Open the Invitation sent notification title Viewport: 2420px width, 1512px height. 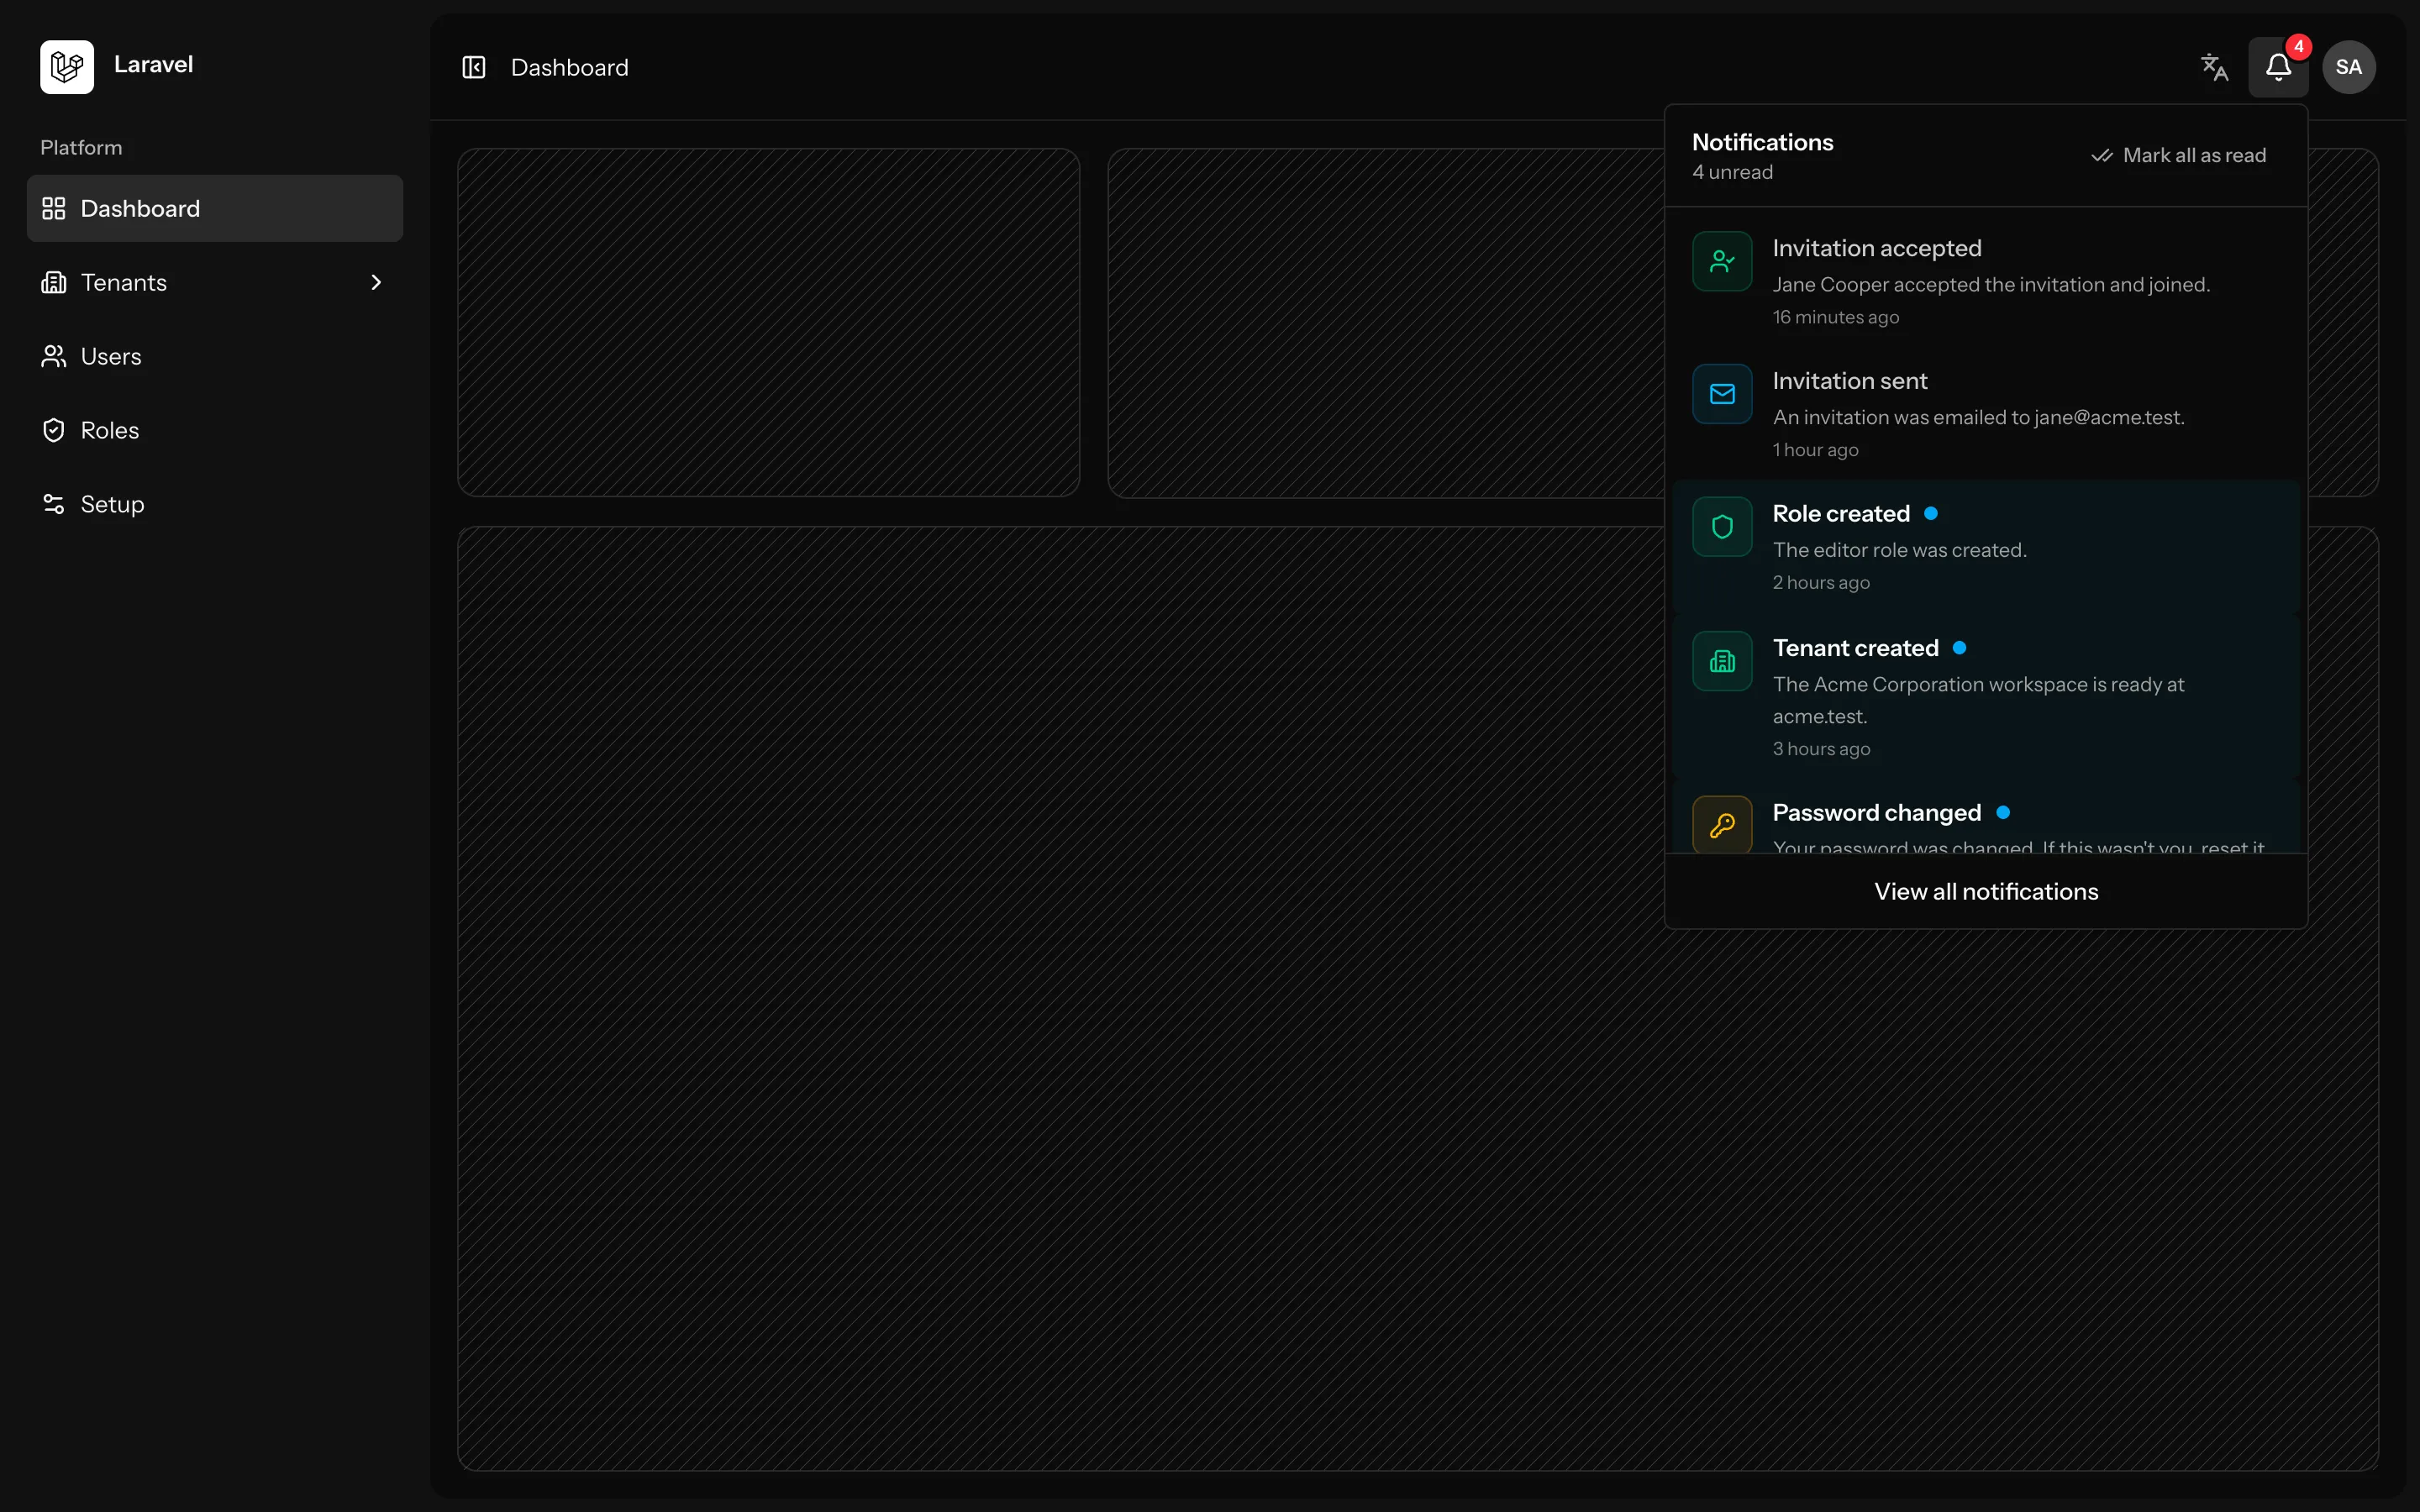1850,381
